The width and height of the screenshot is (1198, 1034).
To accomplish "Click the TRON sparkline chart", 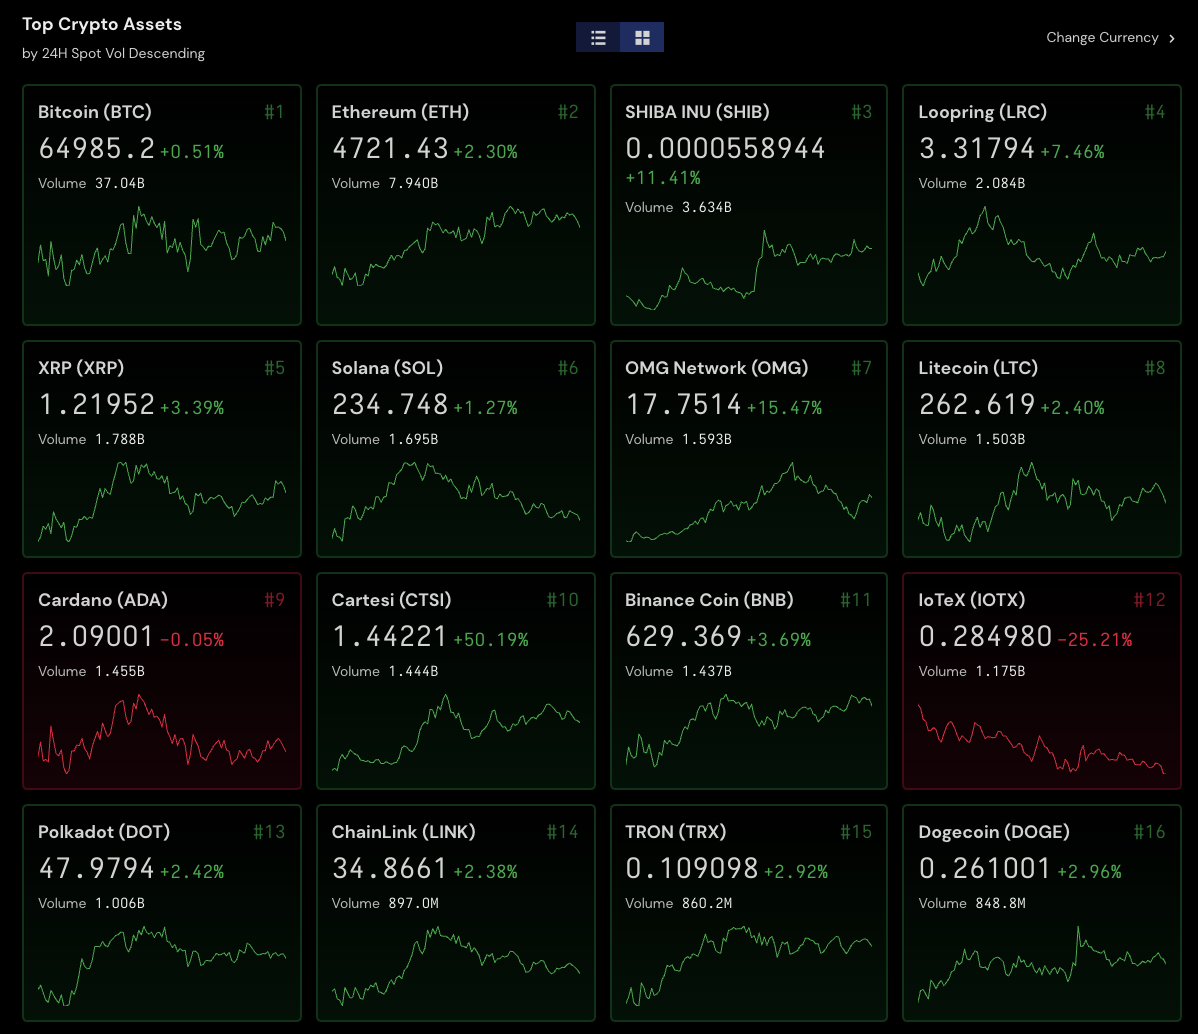I will (749, 966).
